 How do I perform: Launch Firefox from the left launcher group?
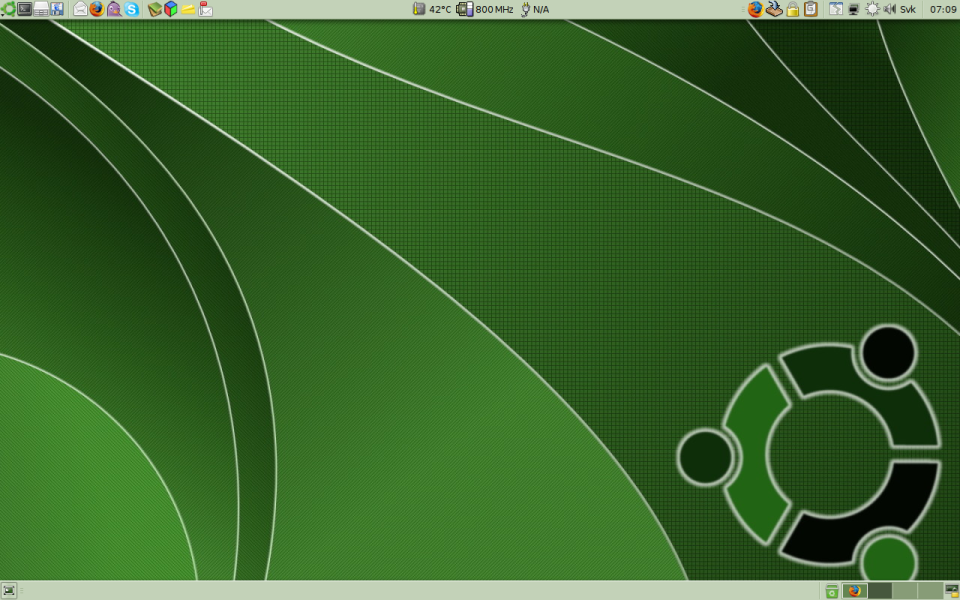click(97, 9)
